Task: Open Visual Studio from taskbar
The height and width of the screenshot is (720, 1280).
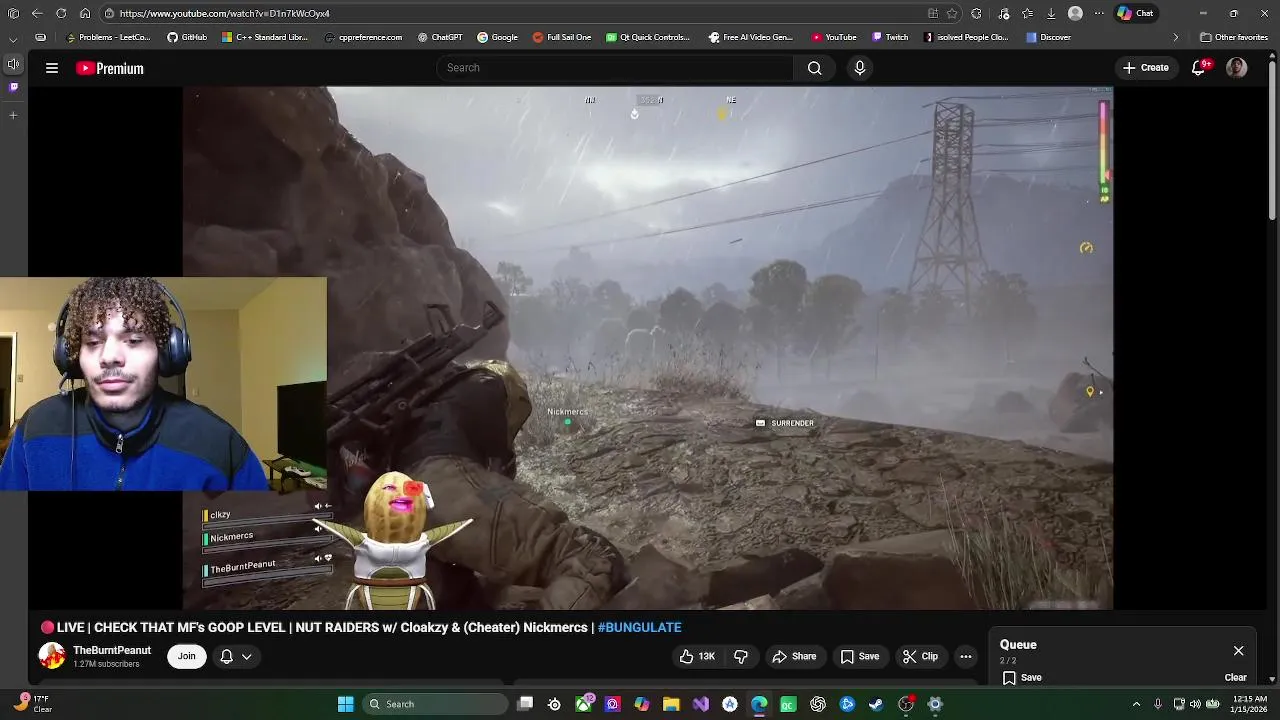Action: click(701, 704)
